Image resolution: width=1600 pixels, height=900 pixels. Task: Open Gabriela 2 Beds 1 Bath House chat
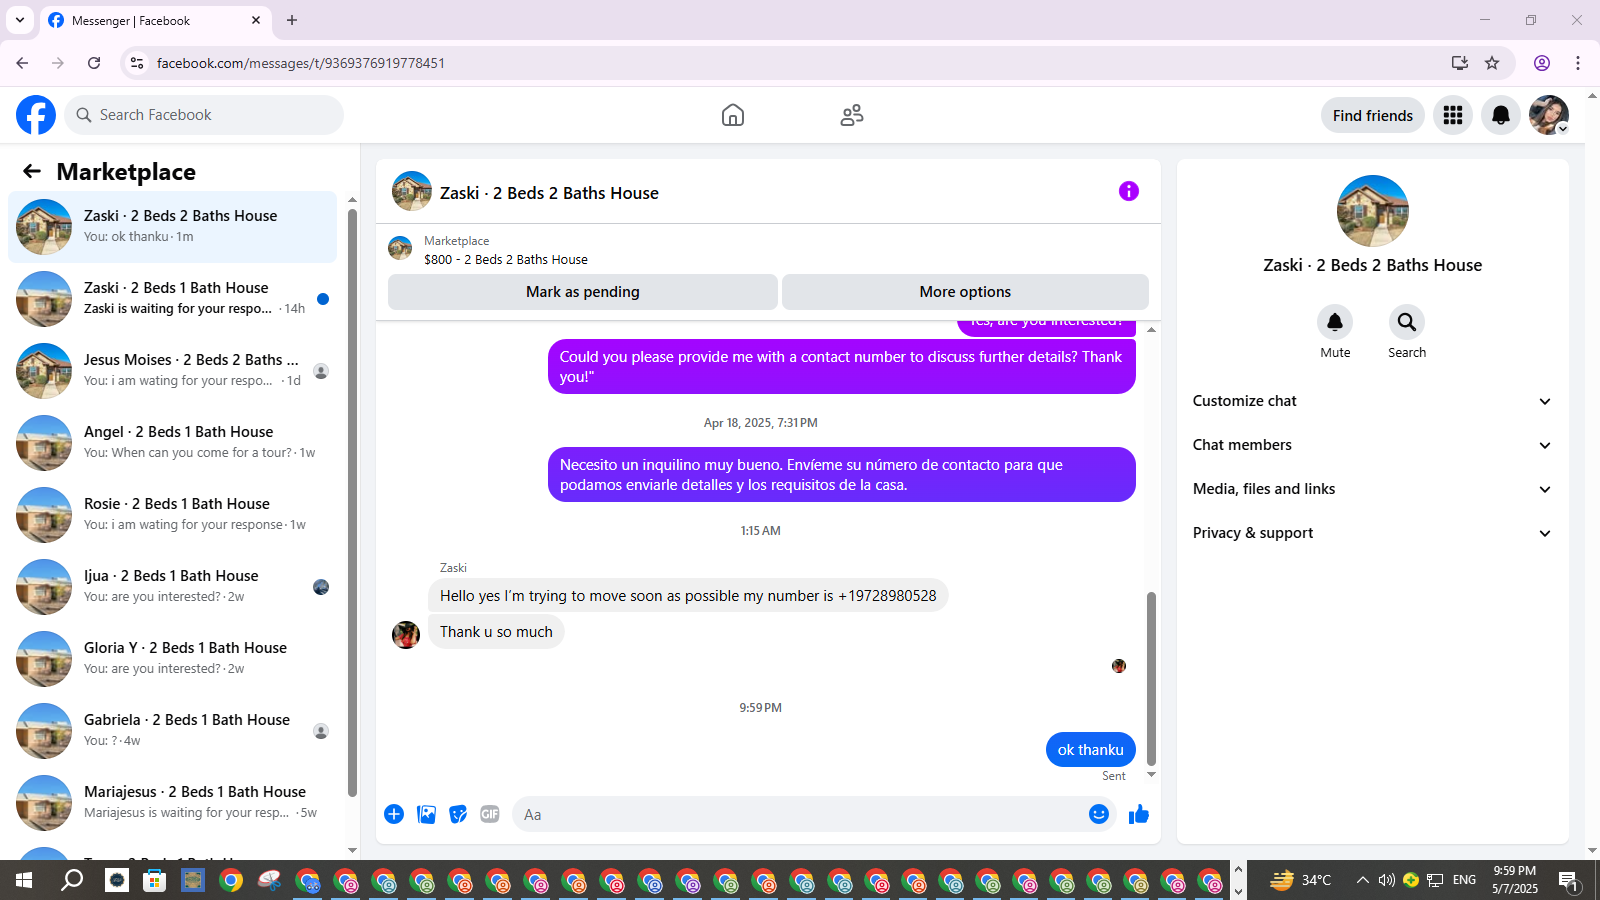[x=173, y=731]
